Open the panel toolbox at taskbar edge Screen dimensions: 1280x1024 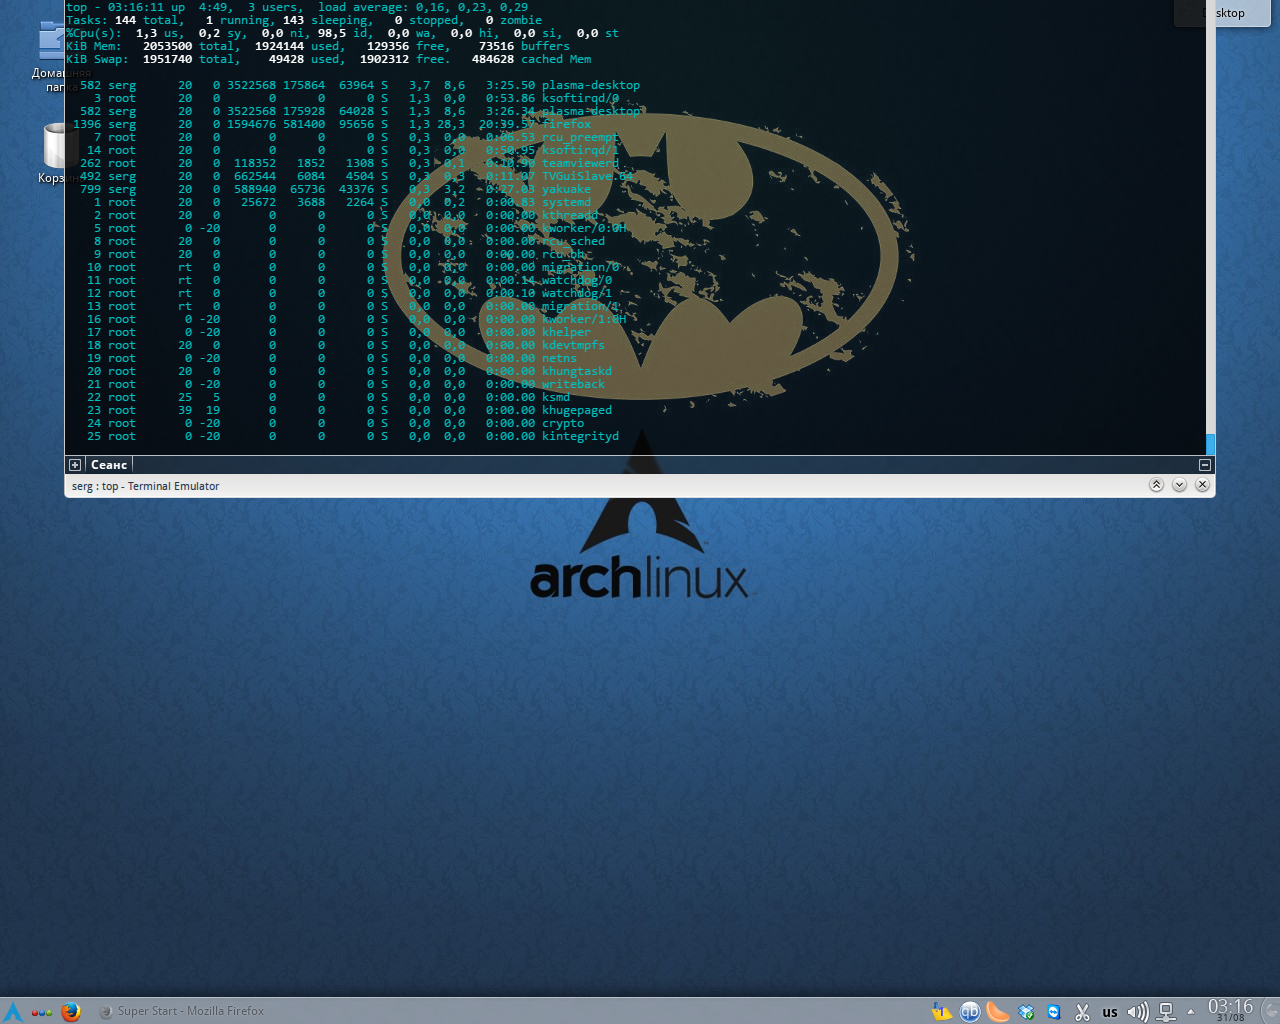click(1271, 1011)
